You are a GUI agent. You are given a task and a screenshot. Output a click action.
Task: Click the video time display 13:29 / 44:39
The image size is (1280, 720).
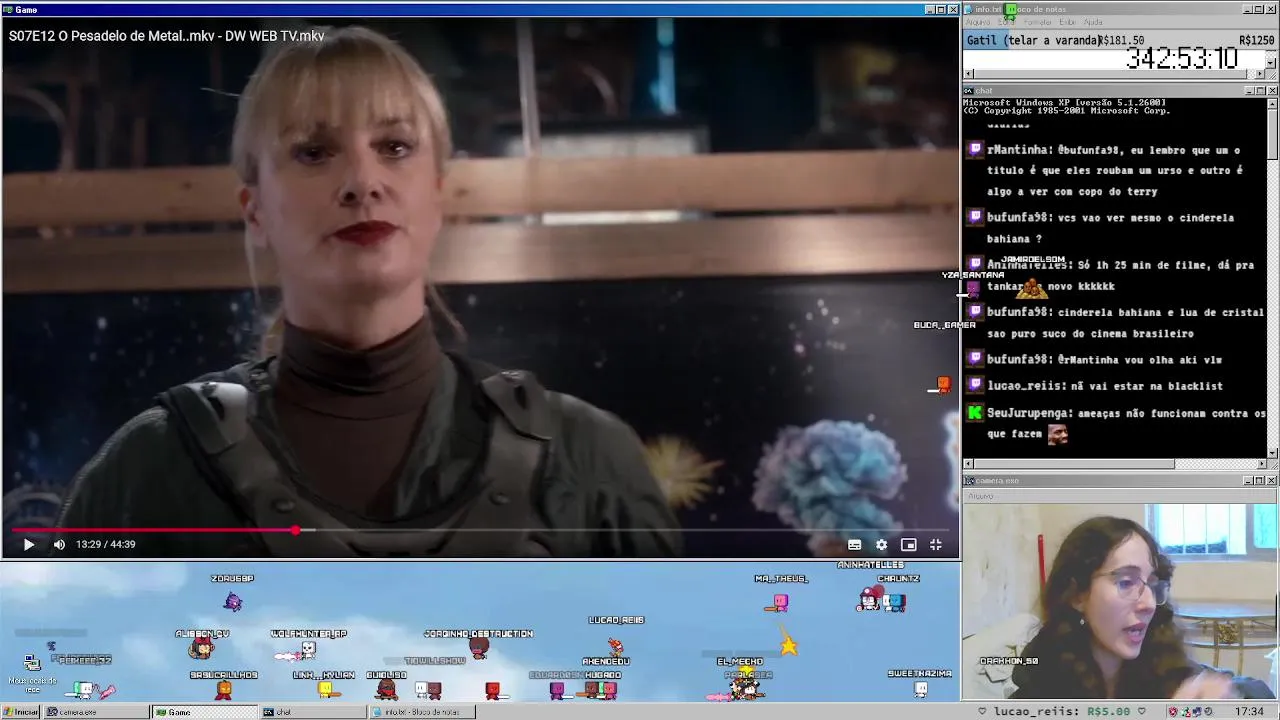point(105,544)
